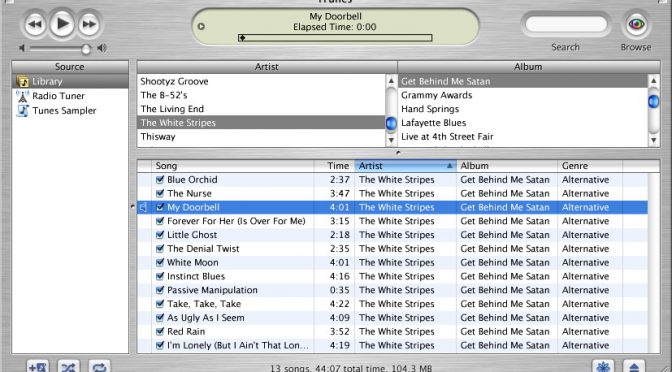
Task: Click the visualizer button
Action: [603, 367]
